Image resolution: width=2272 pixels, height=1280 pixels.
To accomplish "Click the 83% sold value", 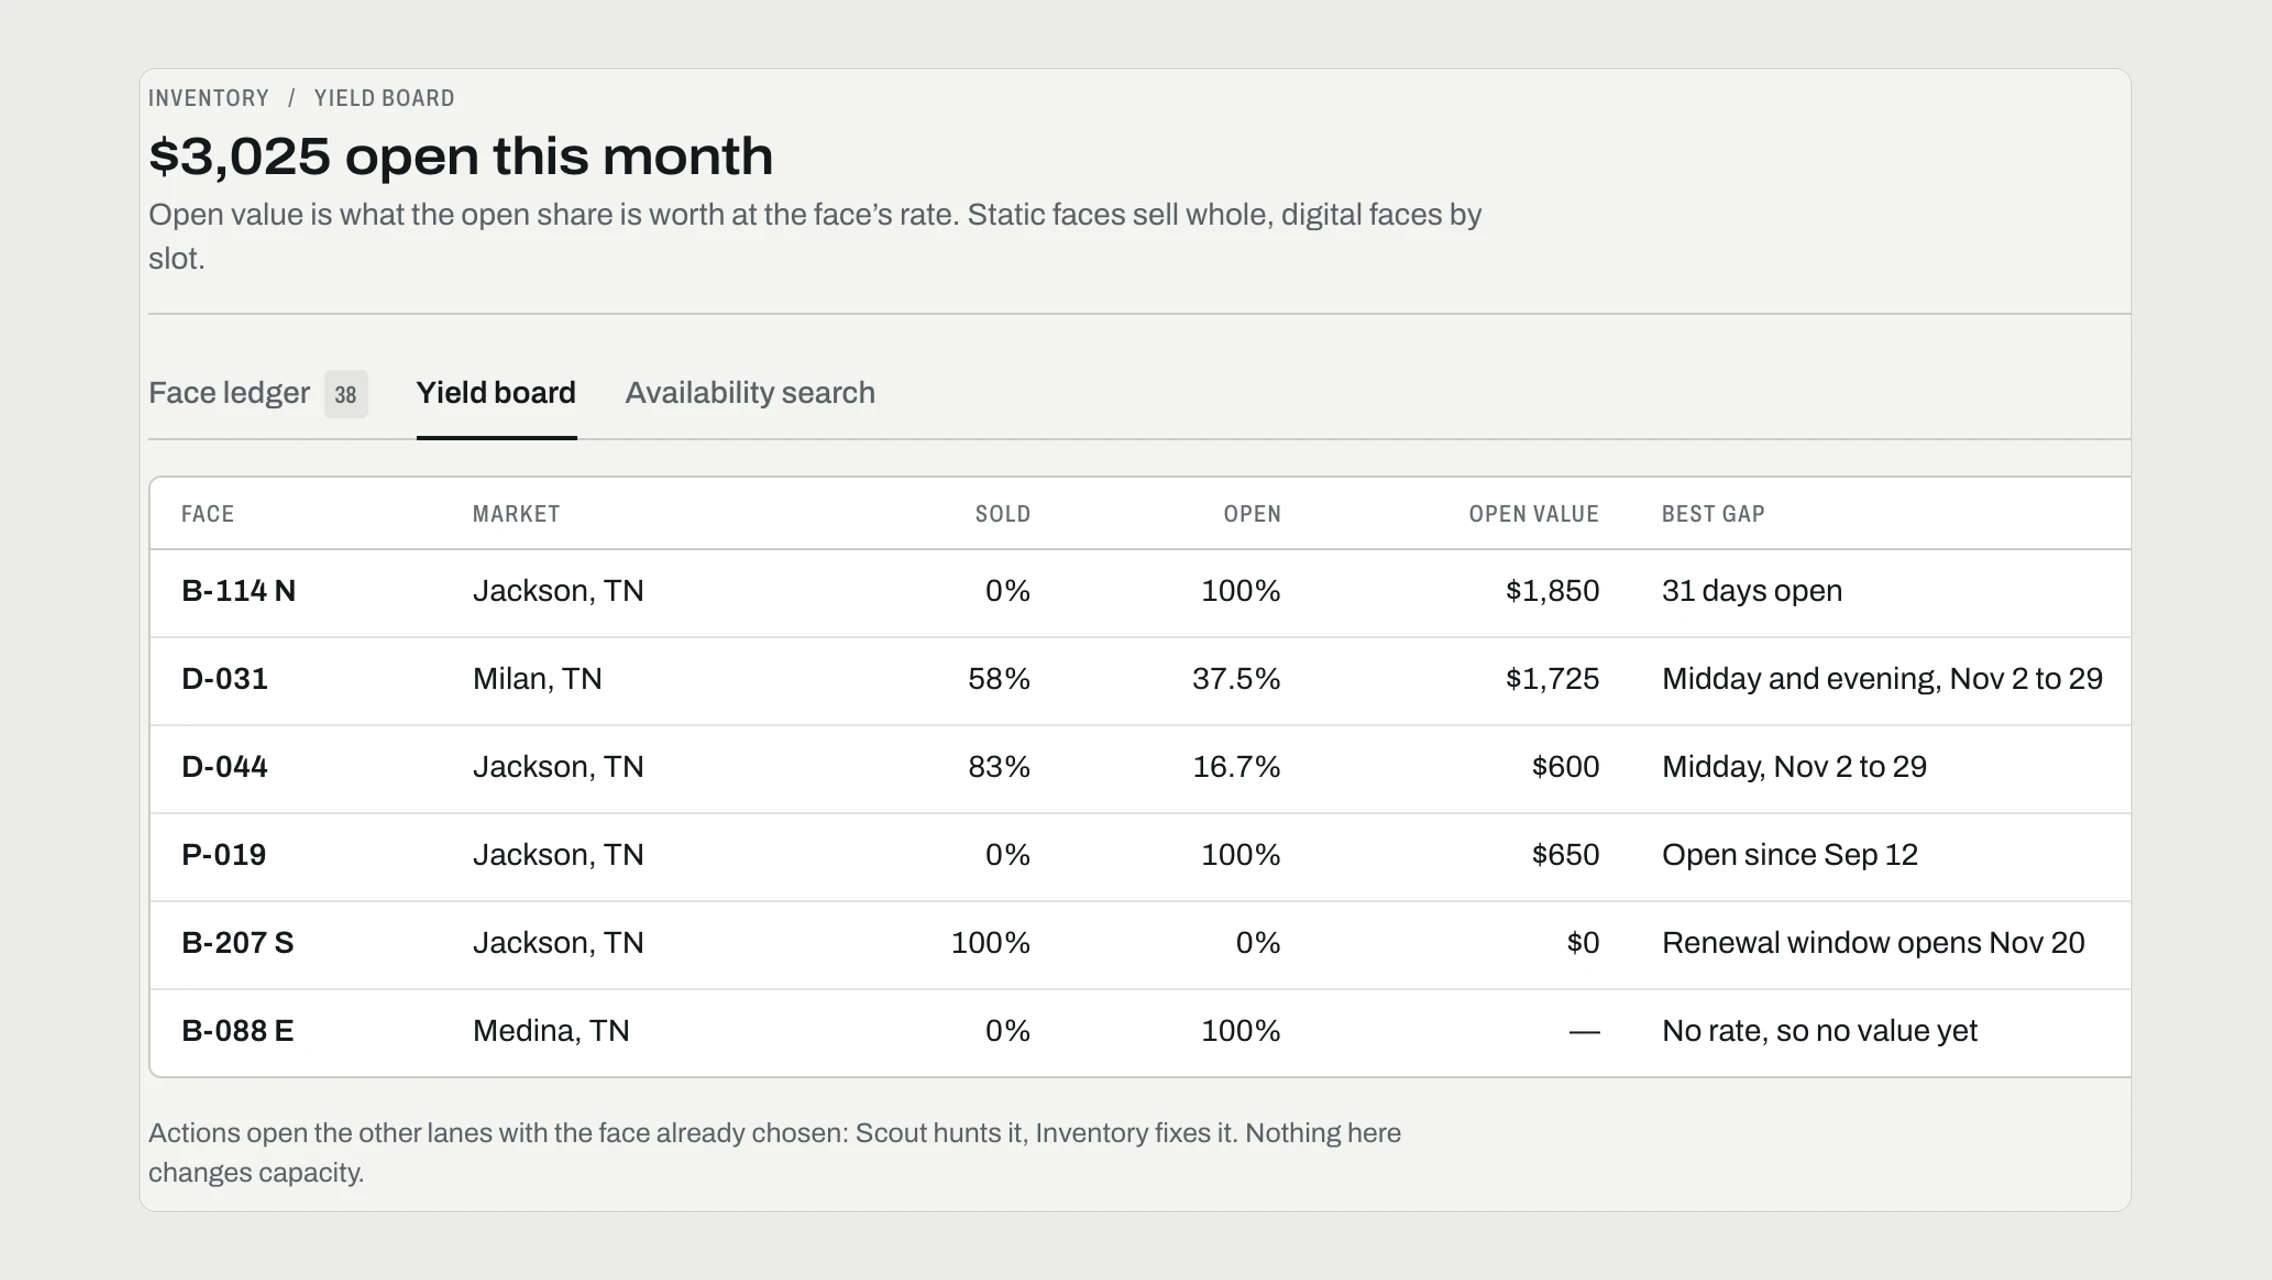I will [x=999, y=767].
